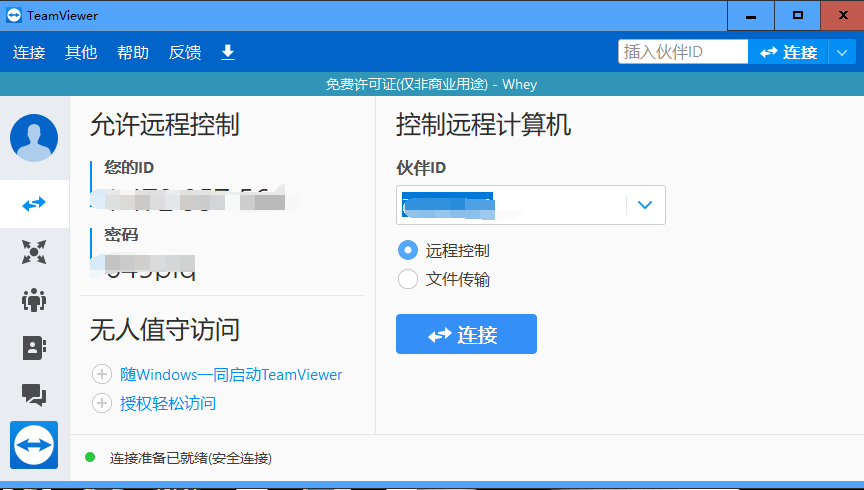Click the download update arrow icon
The image size is (864, 490).
coord(228,52)
